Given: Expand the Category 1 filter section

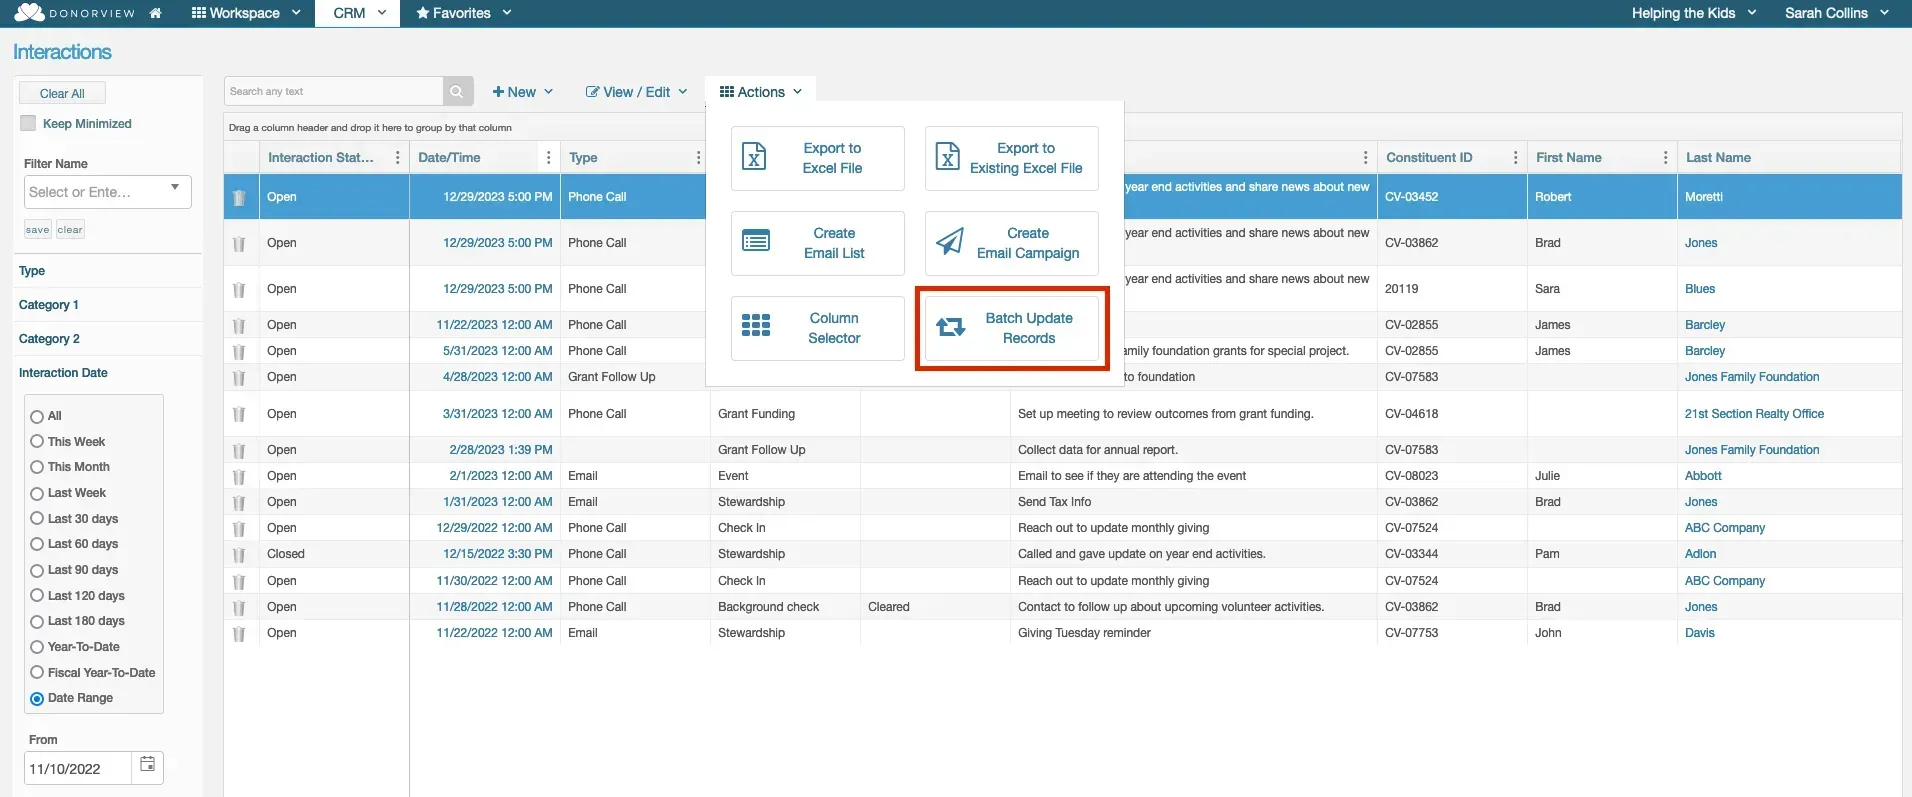Looking at the screenshot, I should (49, 305).
